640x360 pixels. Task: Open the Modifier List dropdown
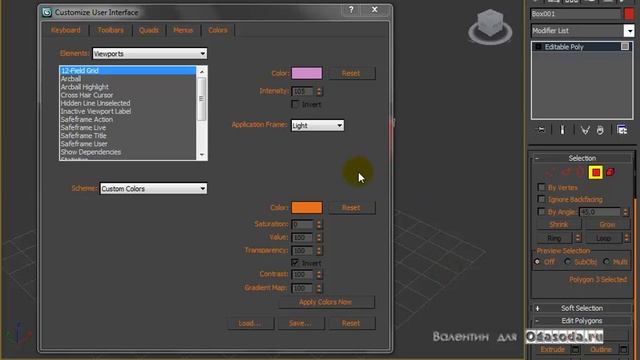(582, 31)
